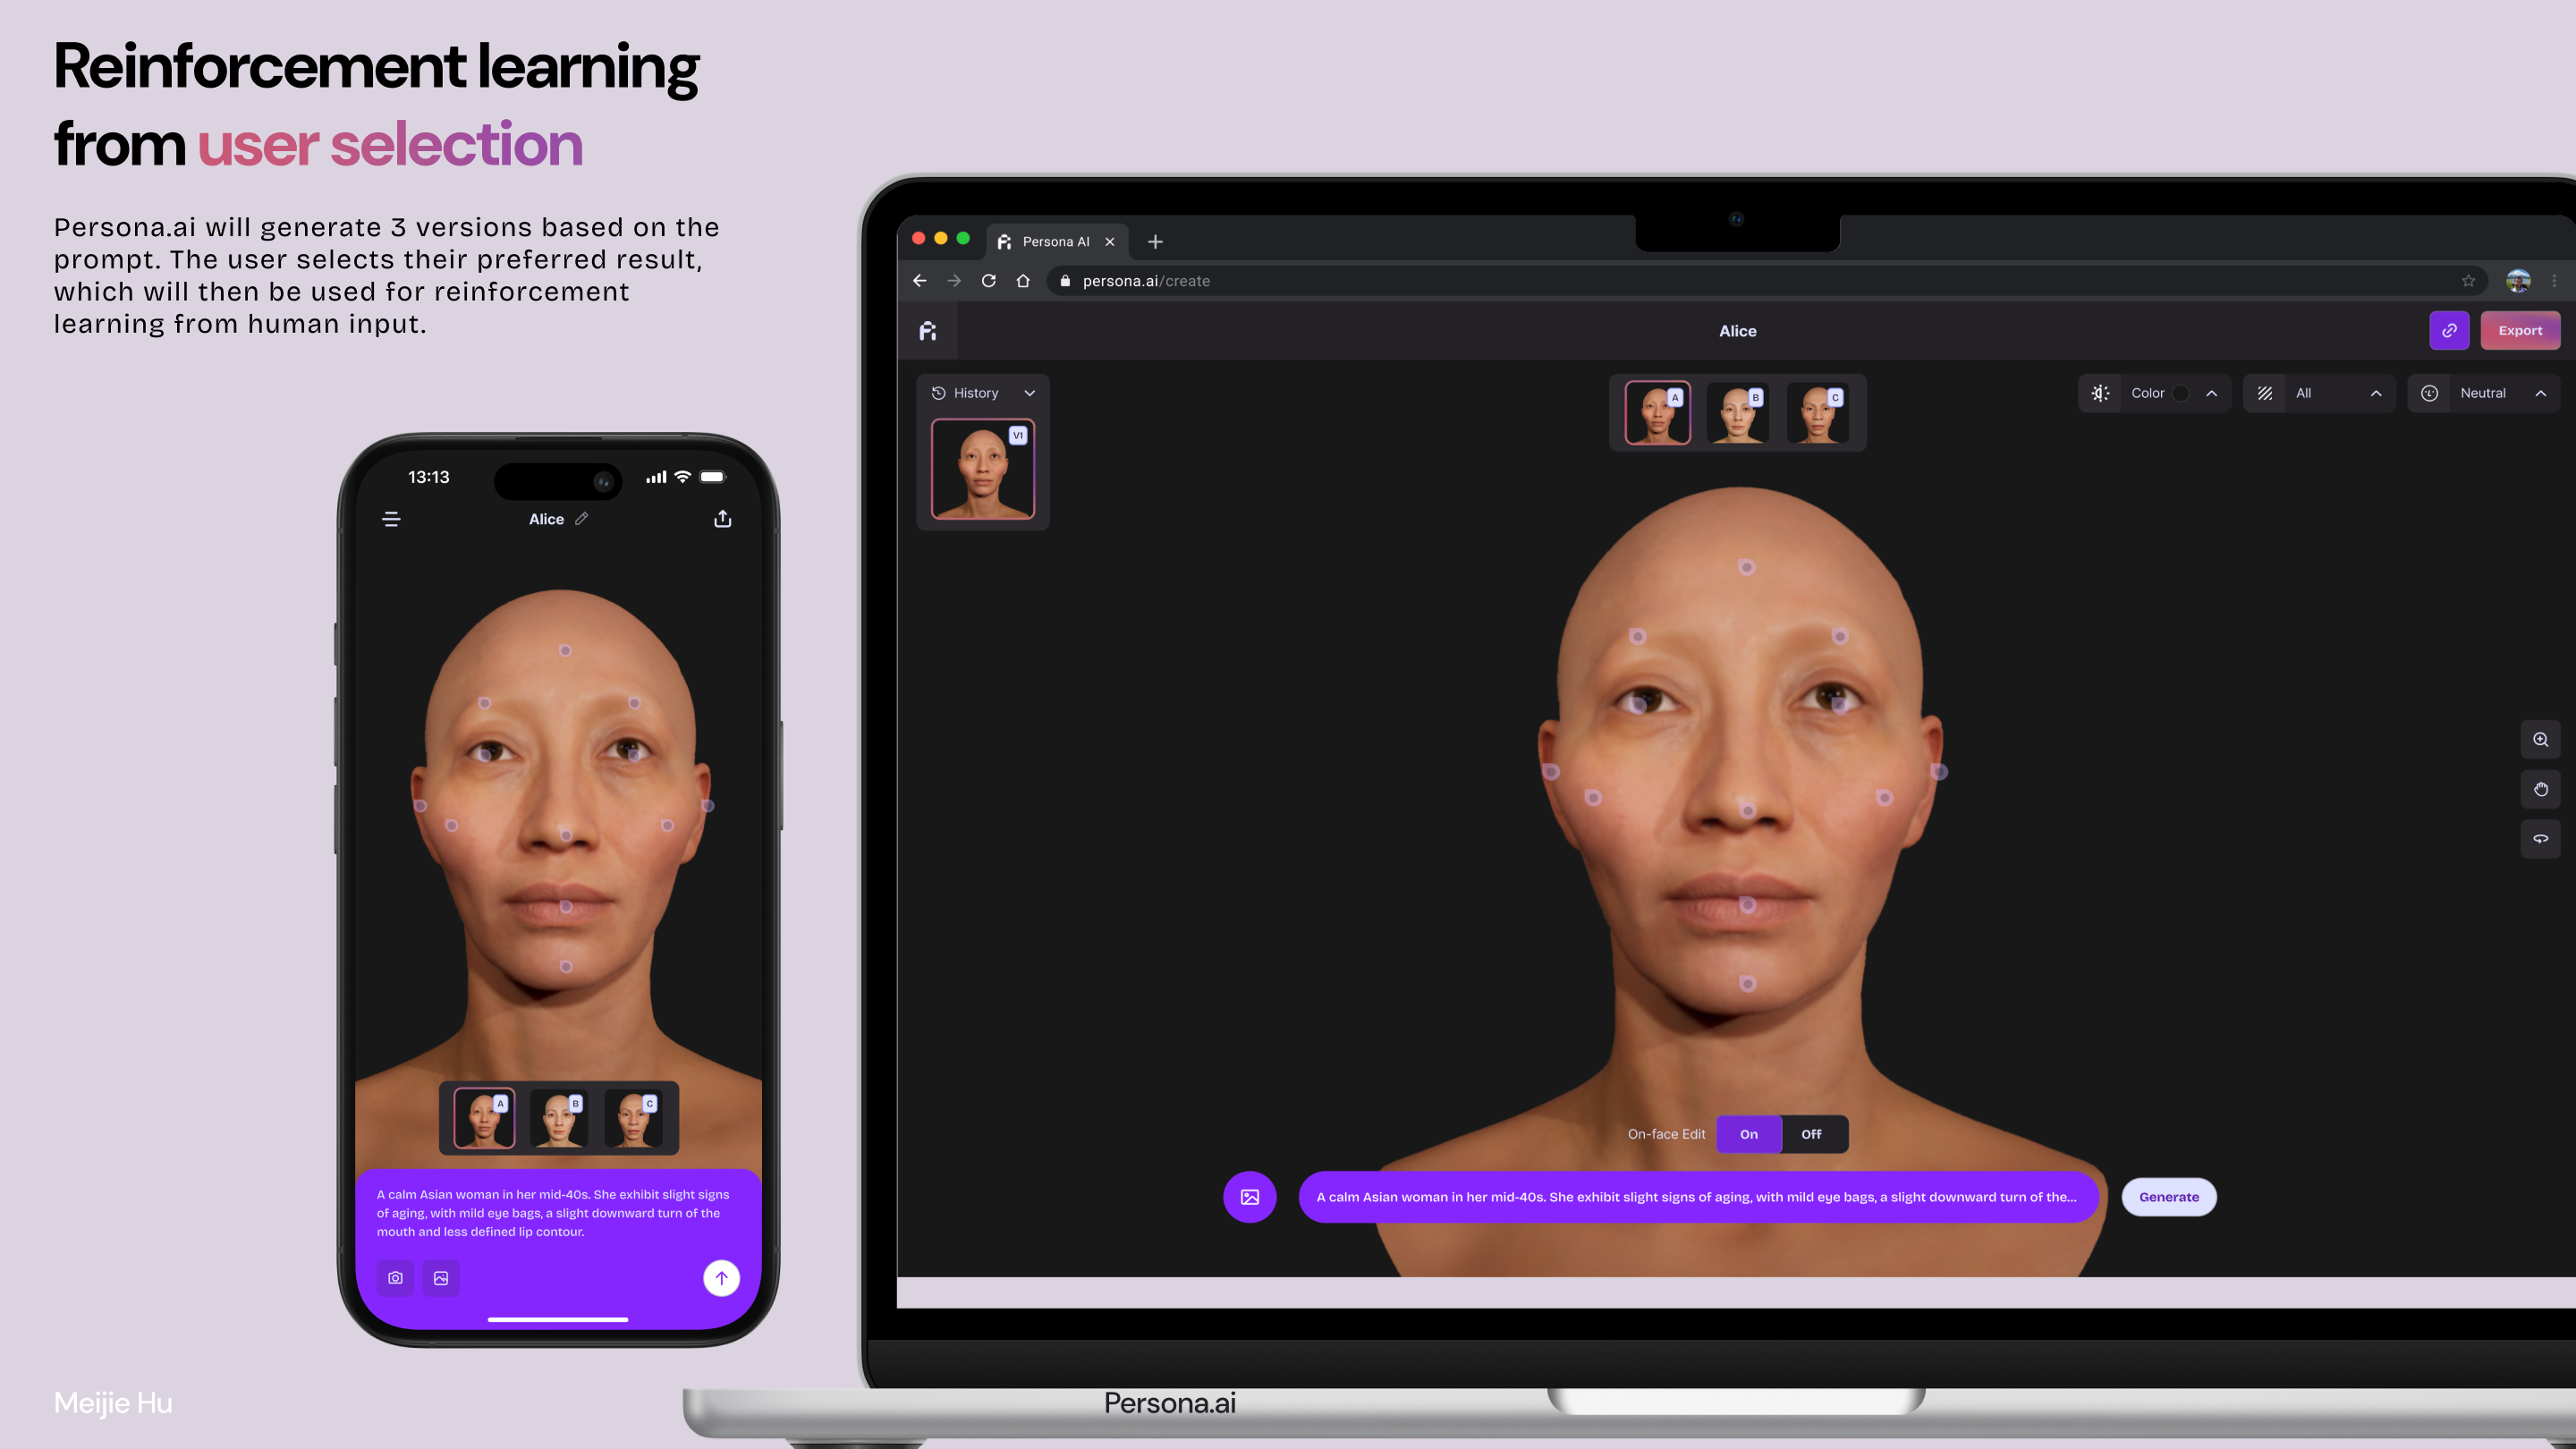Turn On-face Edit off
Image resolution: width=2576 pixels, height=1449 pixels.
click(1812, 1134)
